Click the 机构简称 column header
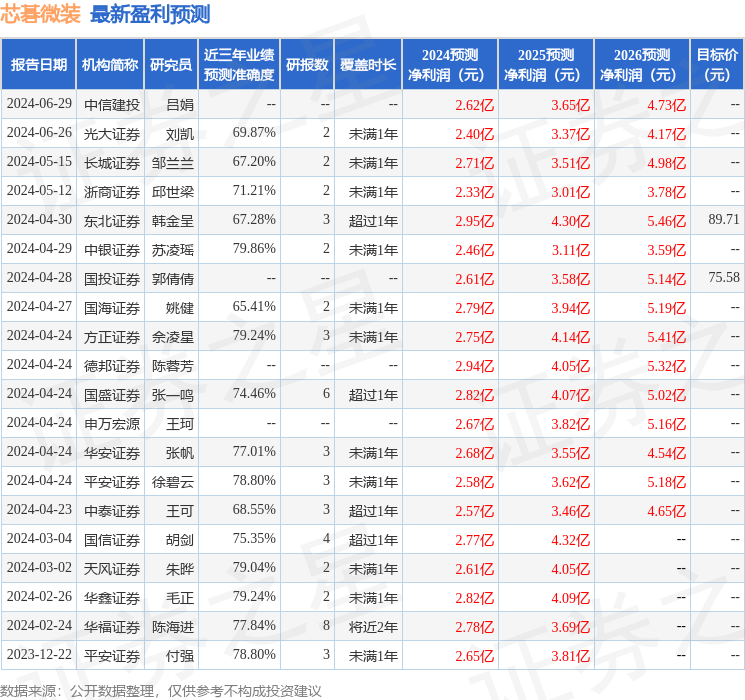This screenshot has height=700, width=745. coord(110,65)
